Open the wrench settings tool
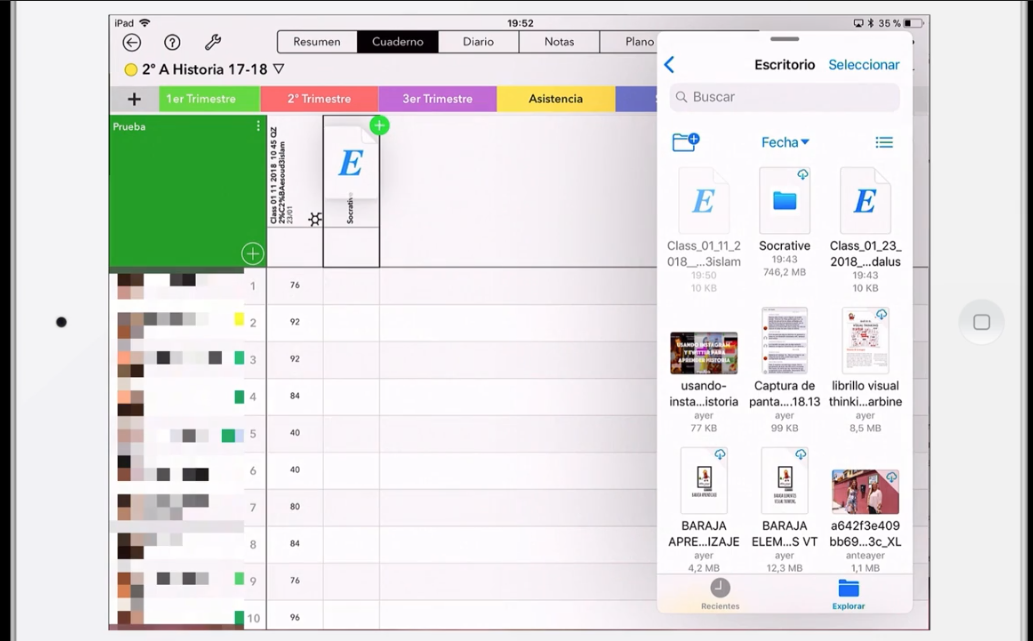The image size is (1033, 641). tap(212, 42)
